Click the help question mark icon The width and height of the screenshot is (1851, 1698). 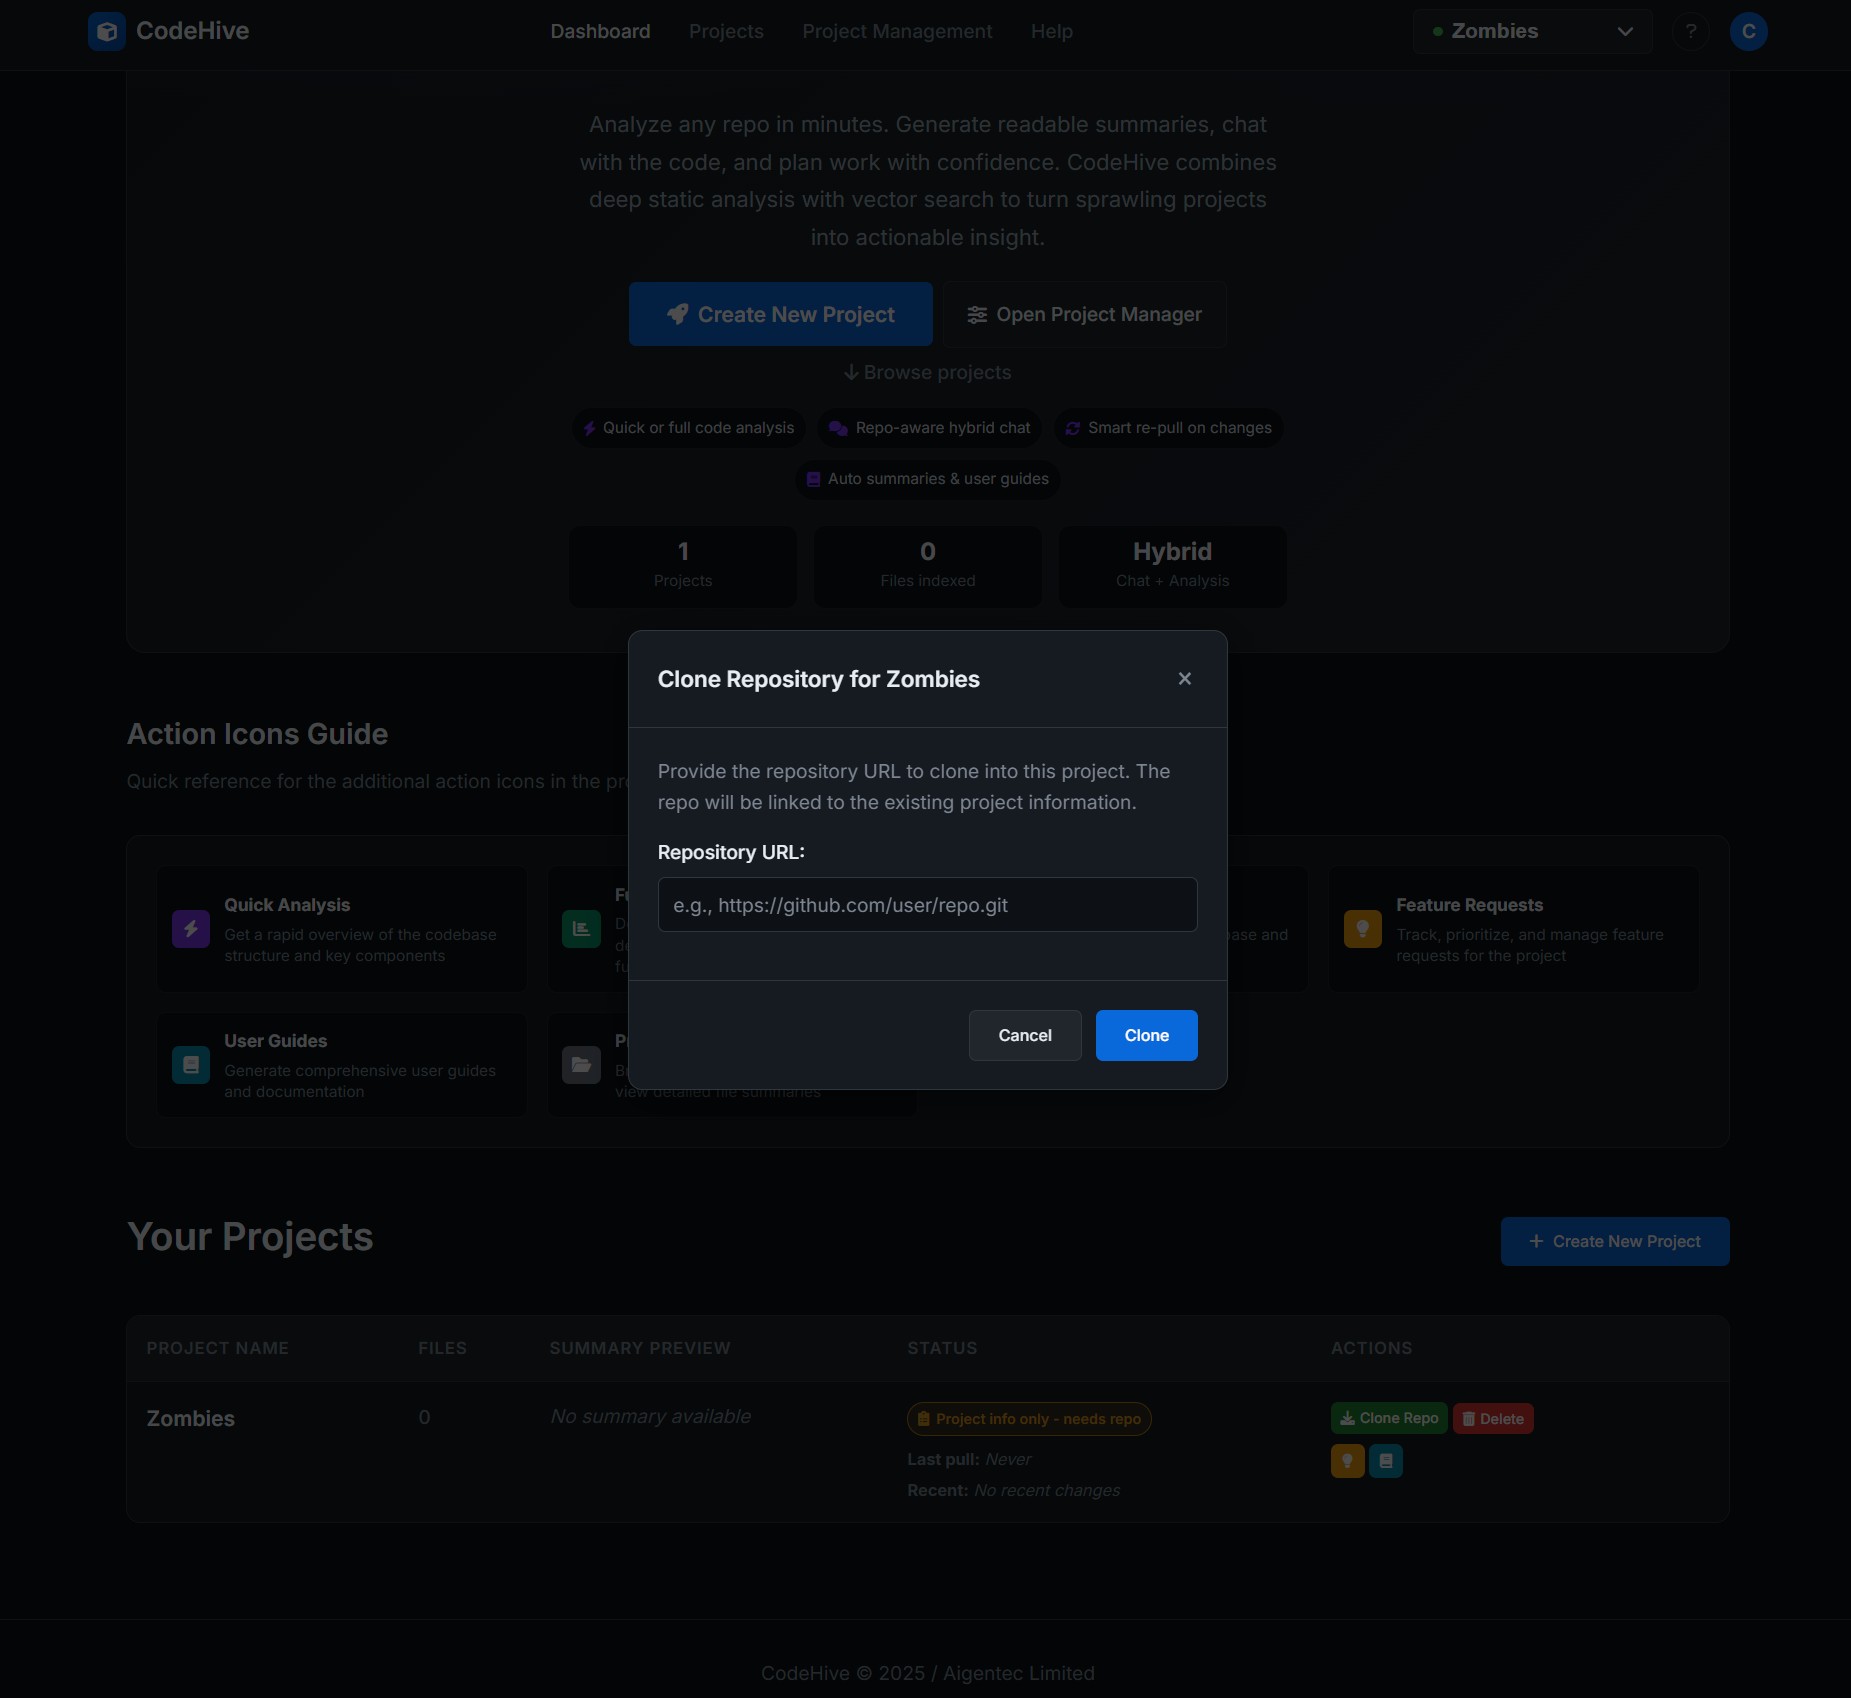tap(1691, 31)
